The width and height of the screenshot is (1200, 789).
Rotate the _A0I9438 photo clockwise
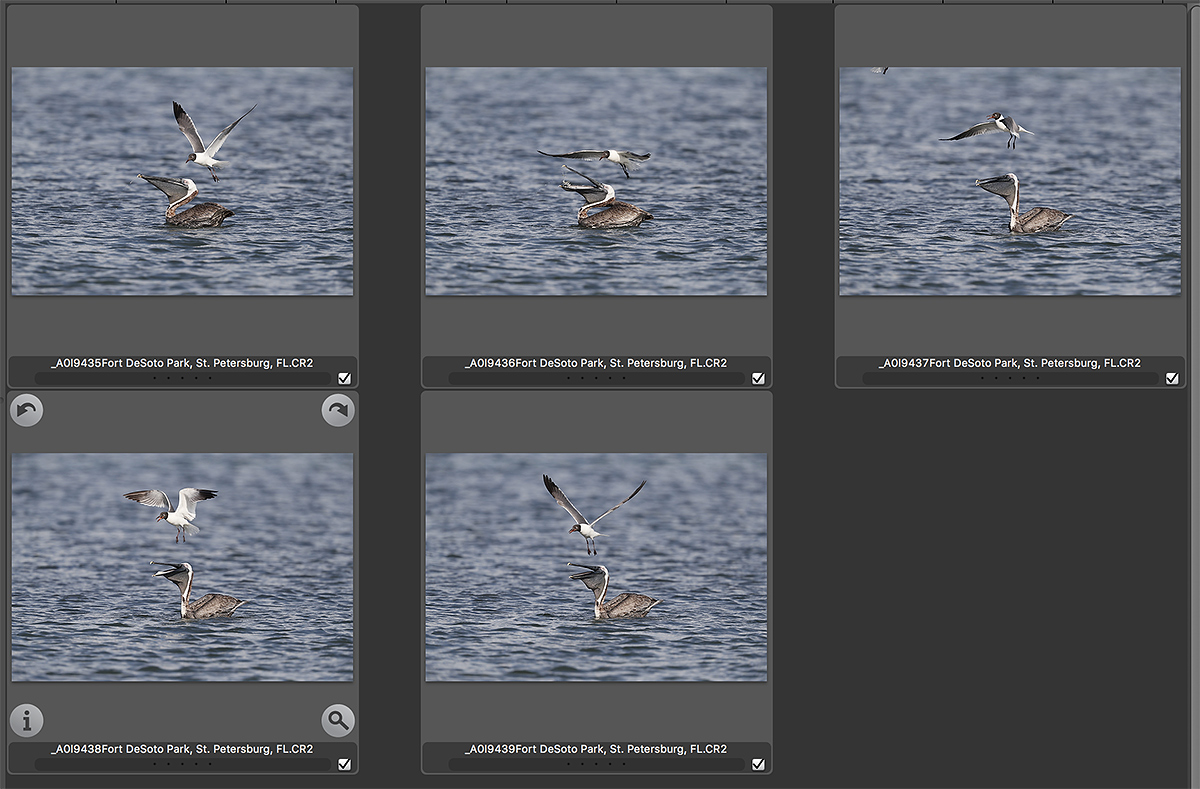338,410
